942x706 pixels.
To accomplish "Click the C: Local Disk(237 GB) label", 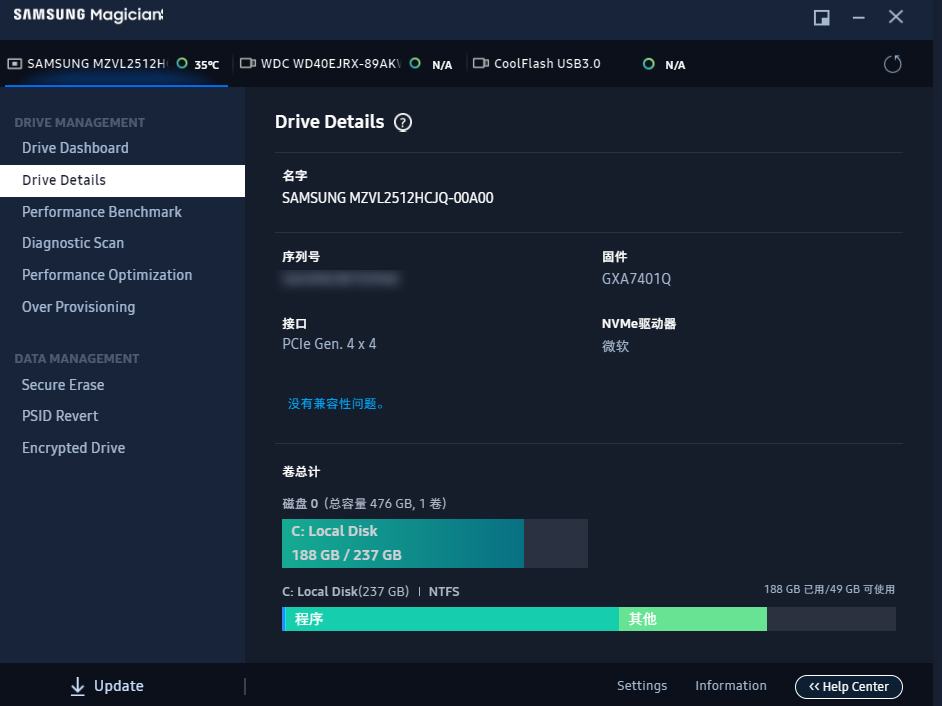I will click(x=345, y=592).
